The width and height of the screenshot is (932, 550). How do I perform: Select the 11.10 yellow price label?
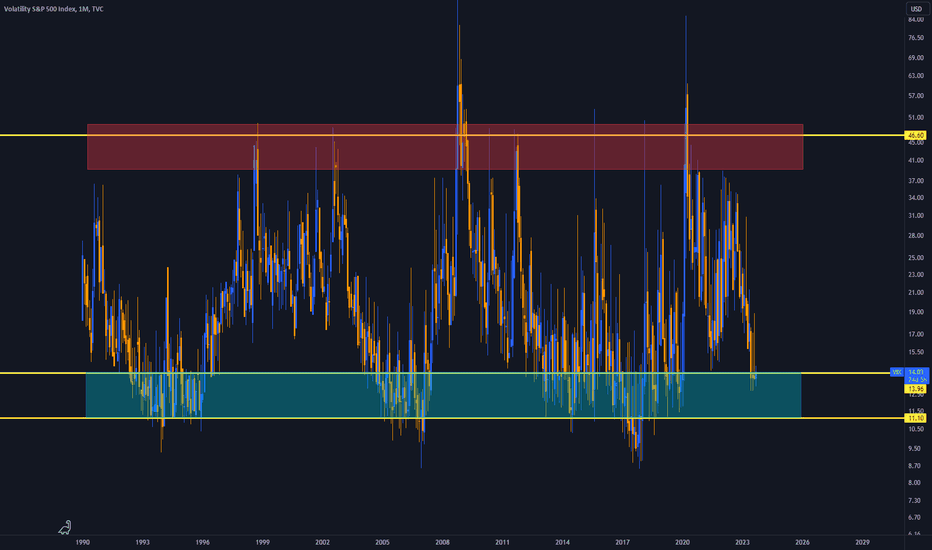tap(916, 418)
